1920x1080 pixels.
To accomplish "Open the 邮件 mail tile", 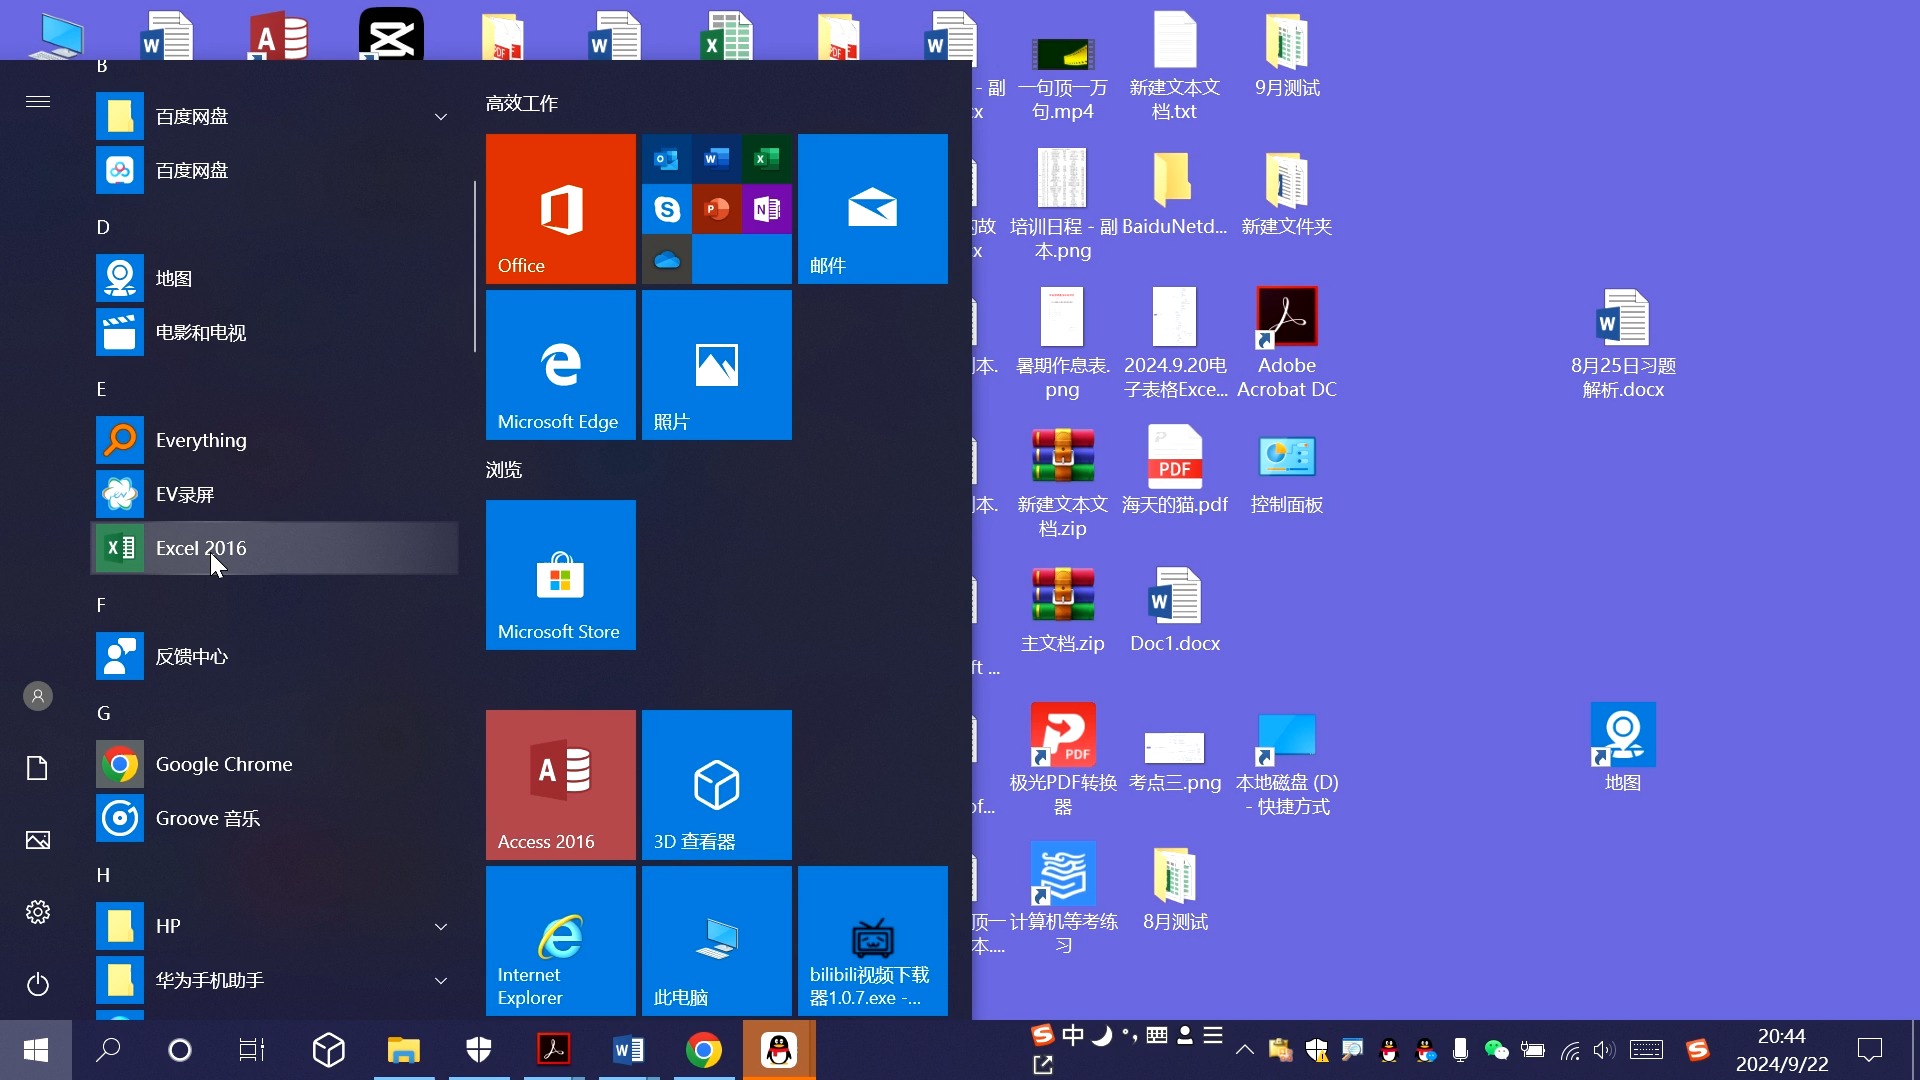I will tap(872, 209).
